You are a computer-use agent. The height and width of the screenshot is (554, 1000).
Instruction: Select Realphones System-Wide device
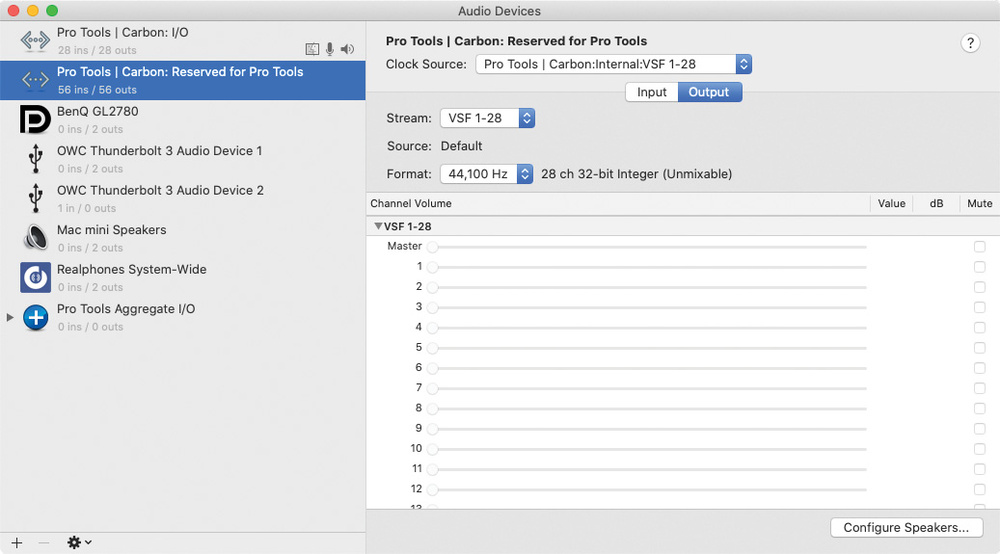(x=182, y=278)
